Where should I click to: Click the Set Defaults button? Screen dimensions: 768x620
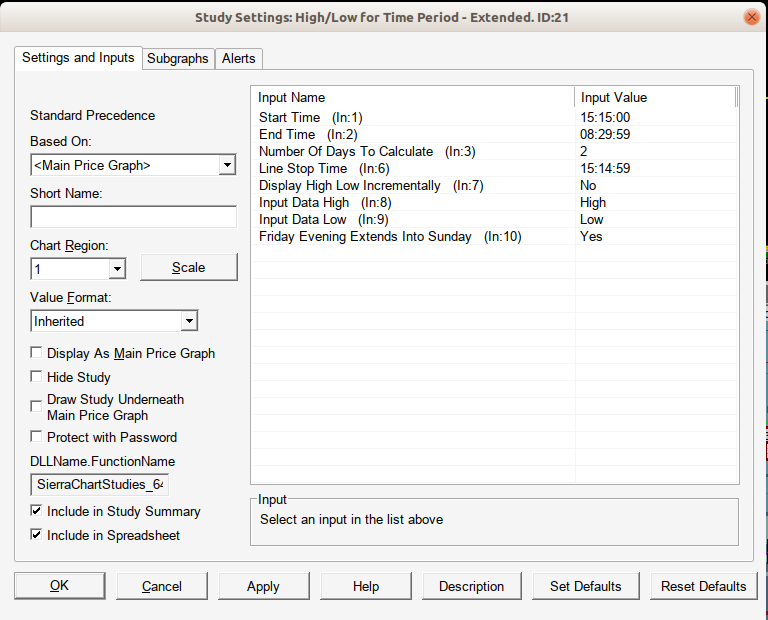coord(586,586)
